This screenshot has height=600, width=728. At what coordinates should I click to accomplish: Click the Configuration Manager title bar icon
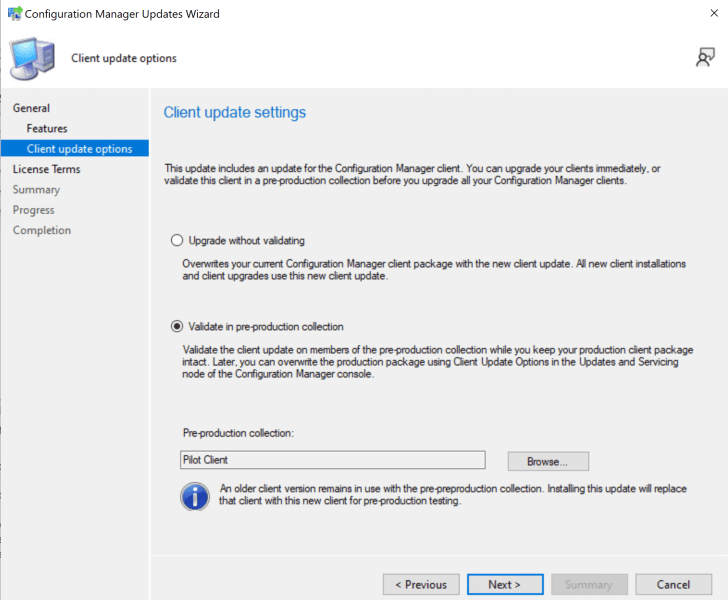[x=14, y=13]
